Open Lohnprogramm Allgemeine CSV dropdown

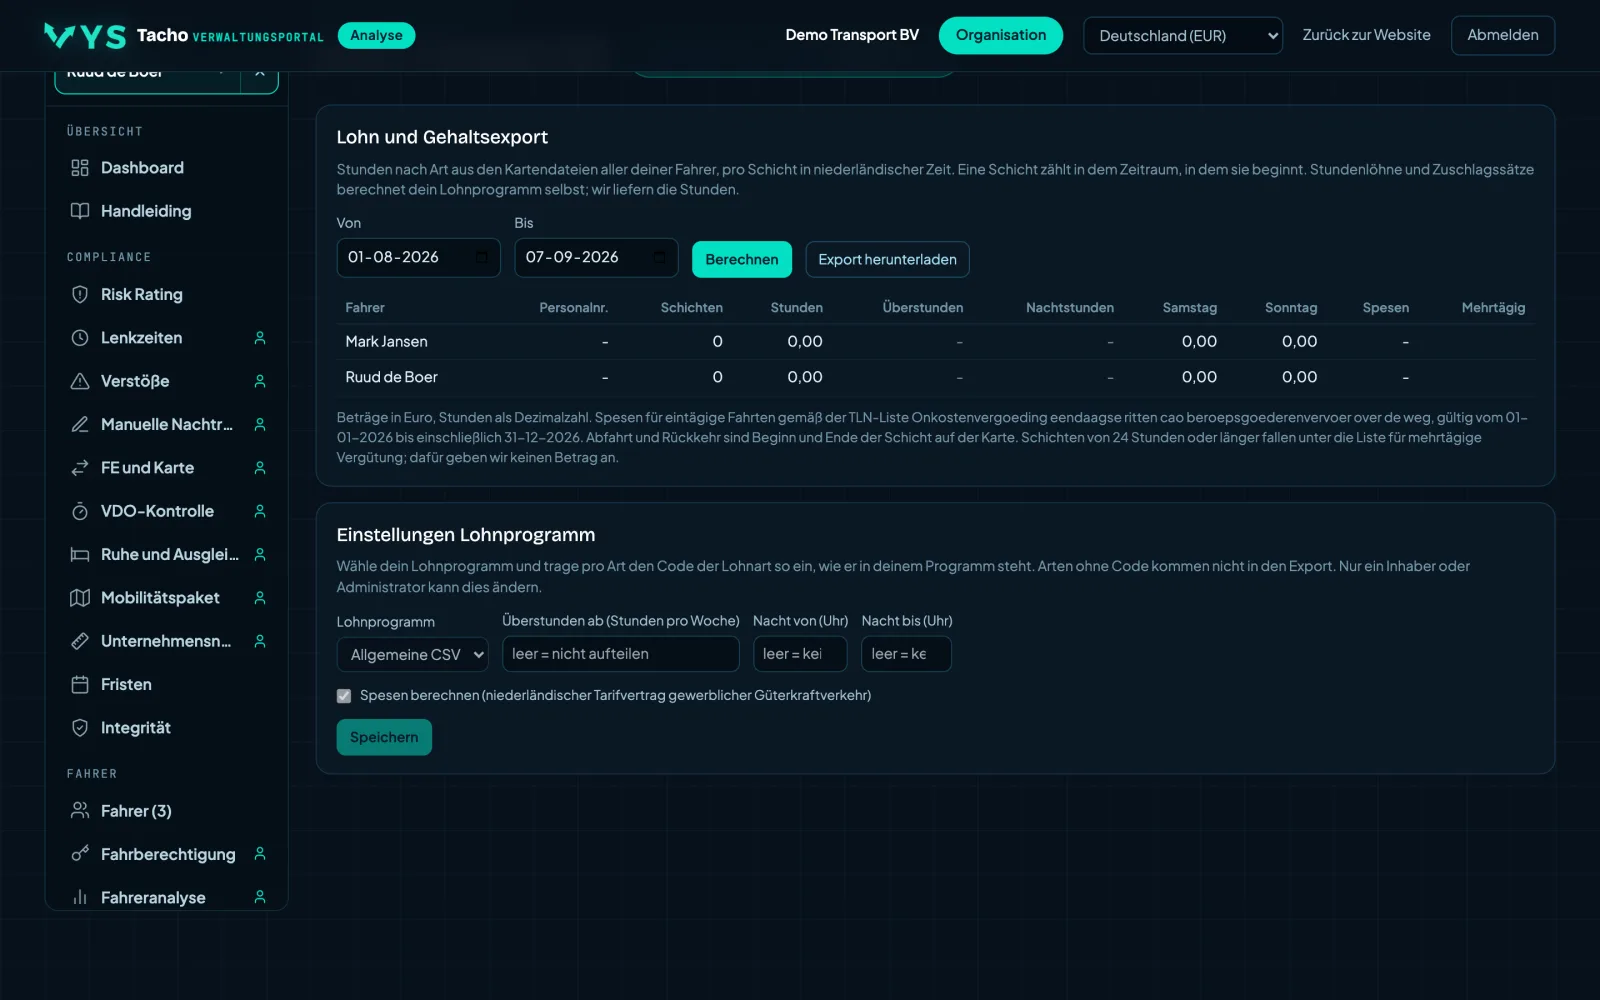coord(413,655)
